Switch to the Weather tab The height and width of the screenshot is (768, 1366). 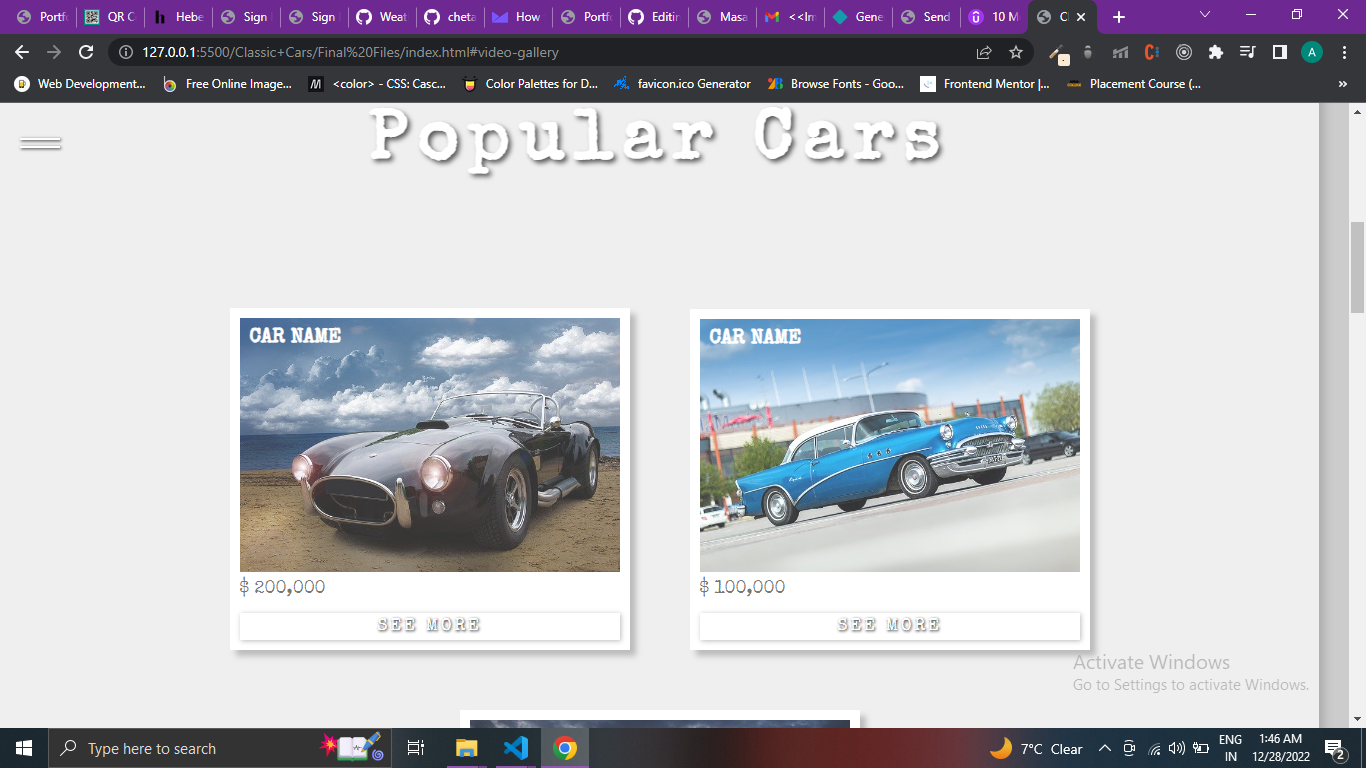point(381,16)
